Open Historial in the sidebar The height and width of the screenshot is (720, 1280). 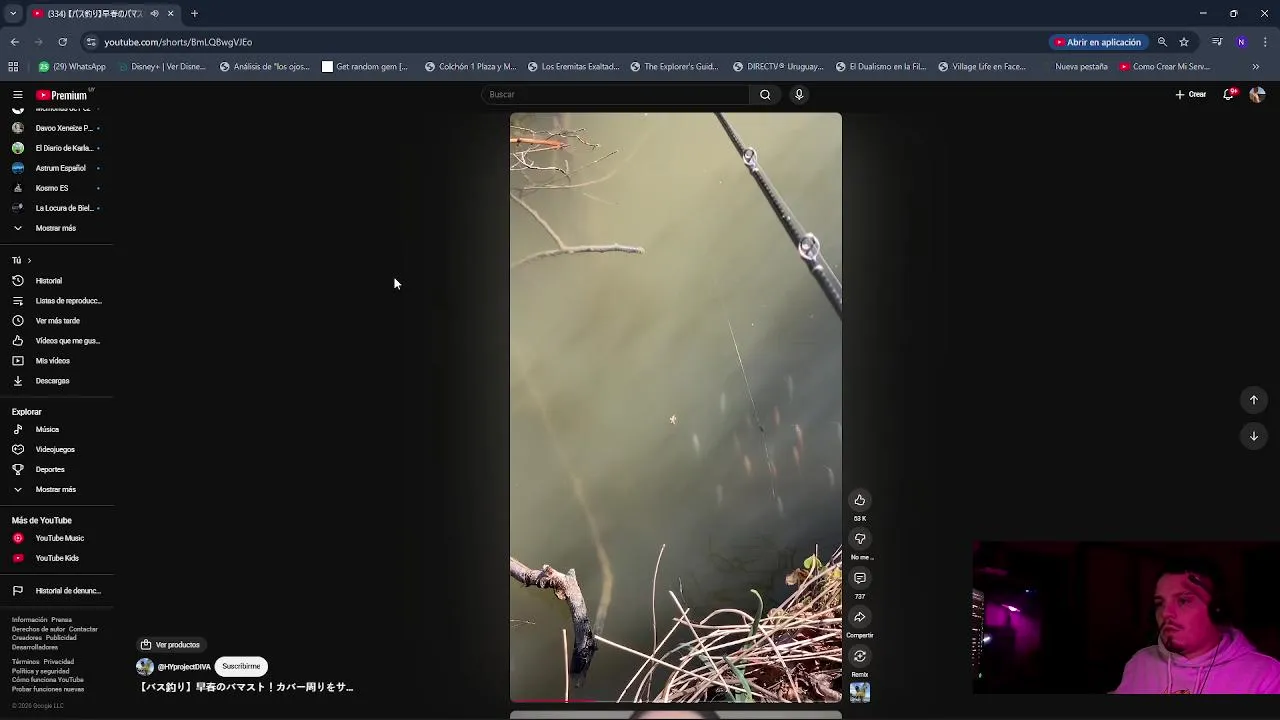pos(48,281)
